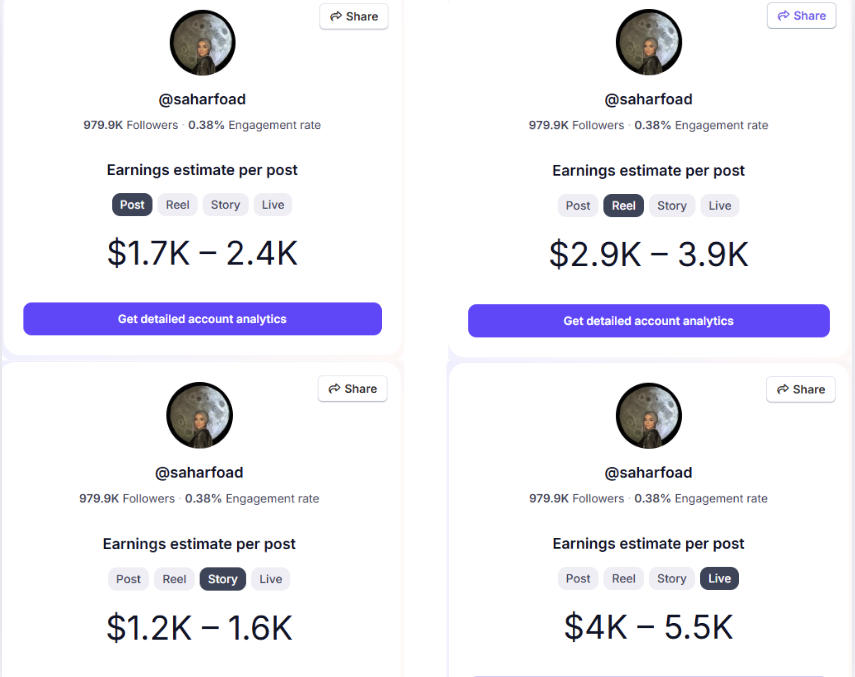Click Get detailed account analytics in right card

(x=648, y=321)
